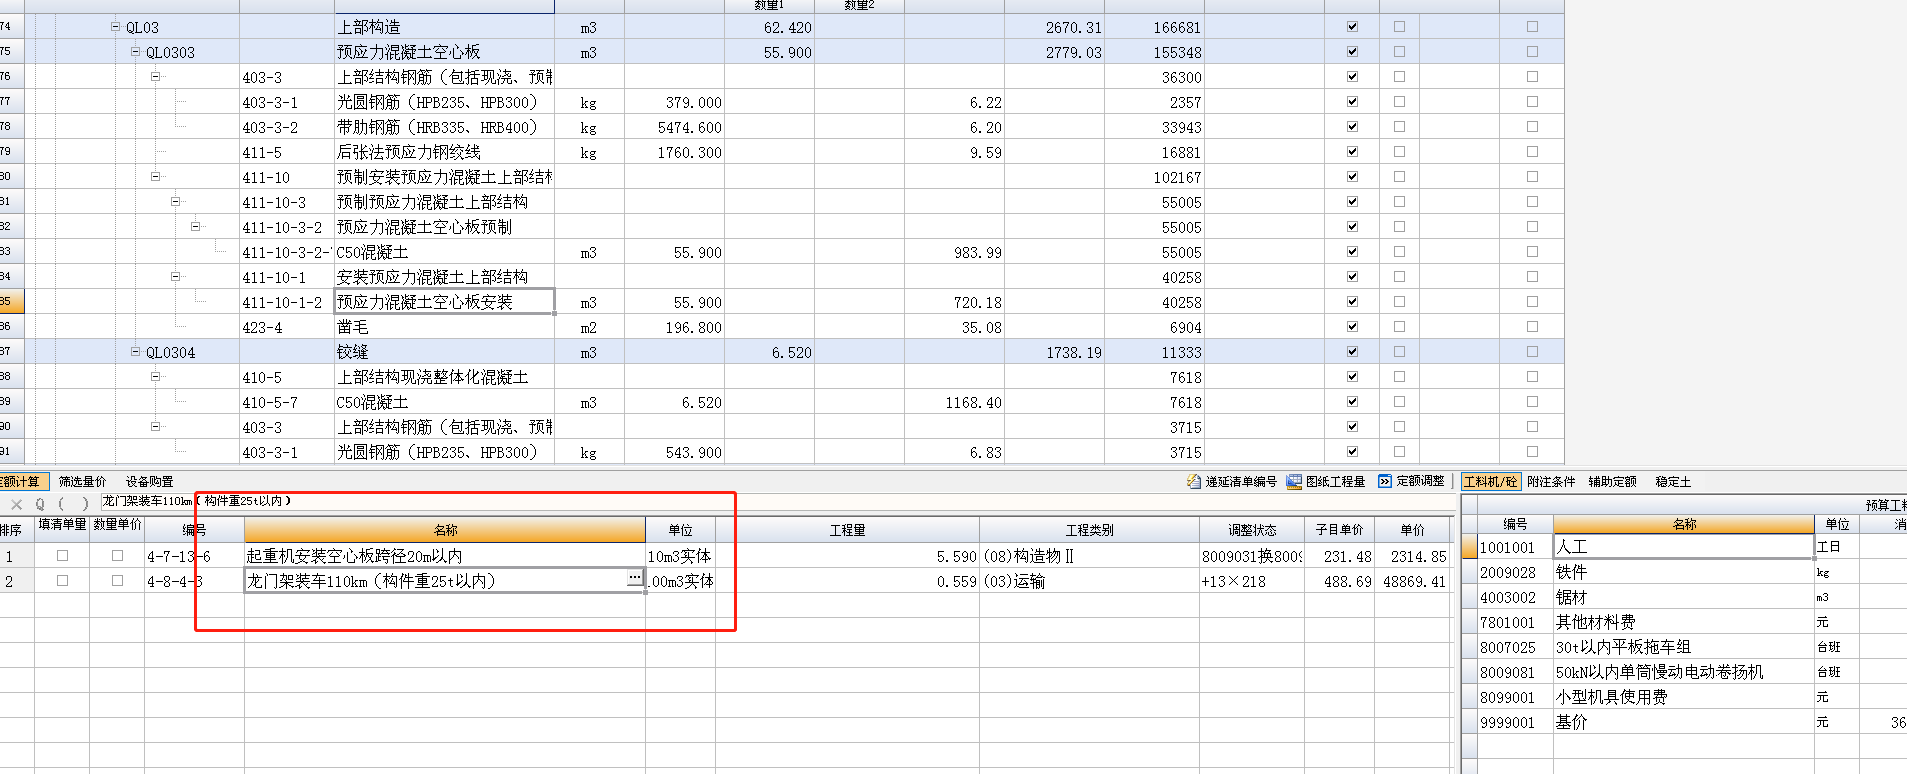Image resolution: width=1907 pixels, height=774 pixels.
Task: Collapse the 411-10-1 tree node
Action: 175,277
